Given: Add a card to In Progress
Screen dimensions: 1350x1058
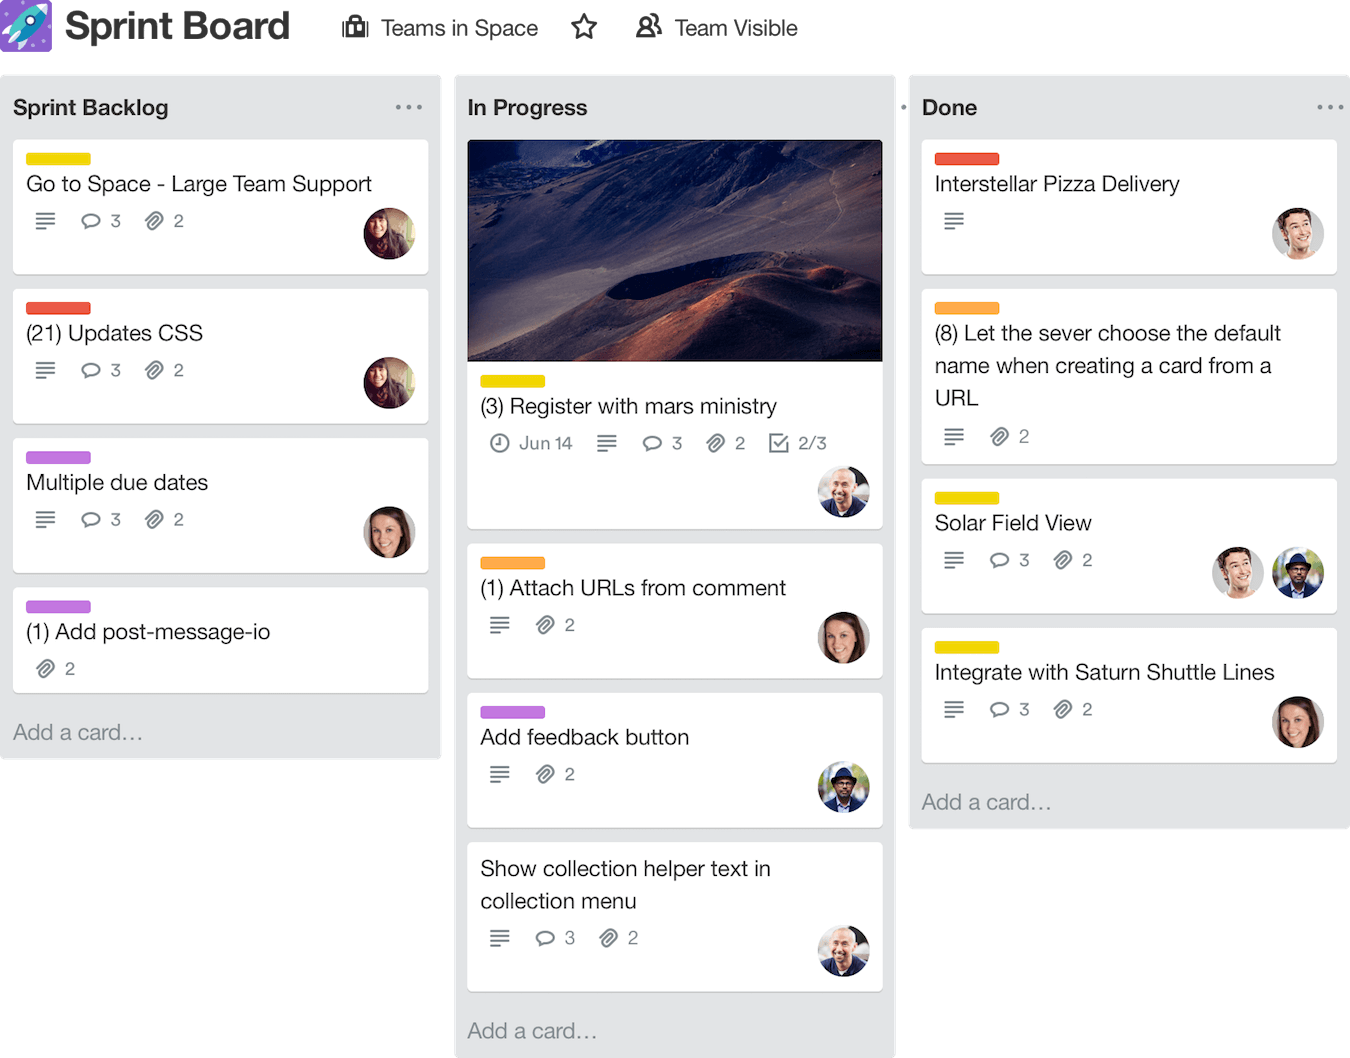Looking at the screenshot, I should 532,1030.
